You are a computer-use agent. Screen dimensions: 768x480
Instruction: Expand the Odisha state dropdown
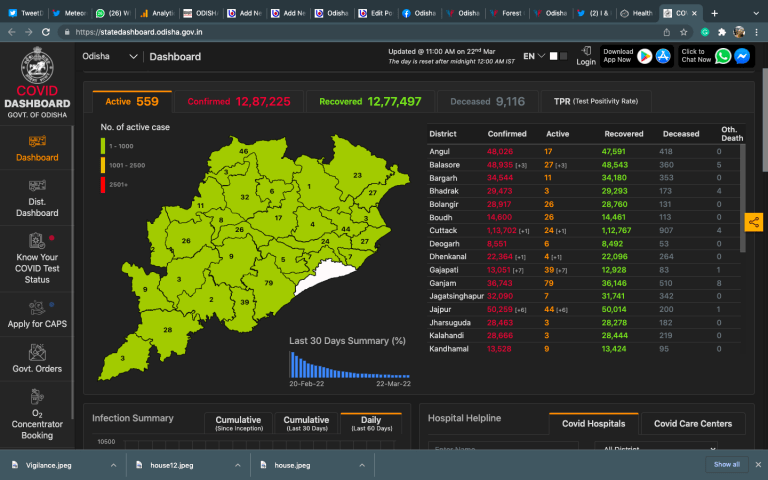133,57
